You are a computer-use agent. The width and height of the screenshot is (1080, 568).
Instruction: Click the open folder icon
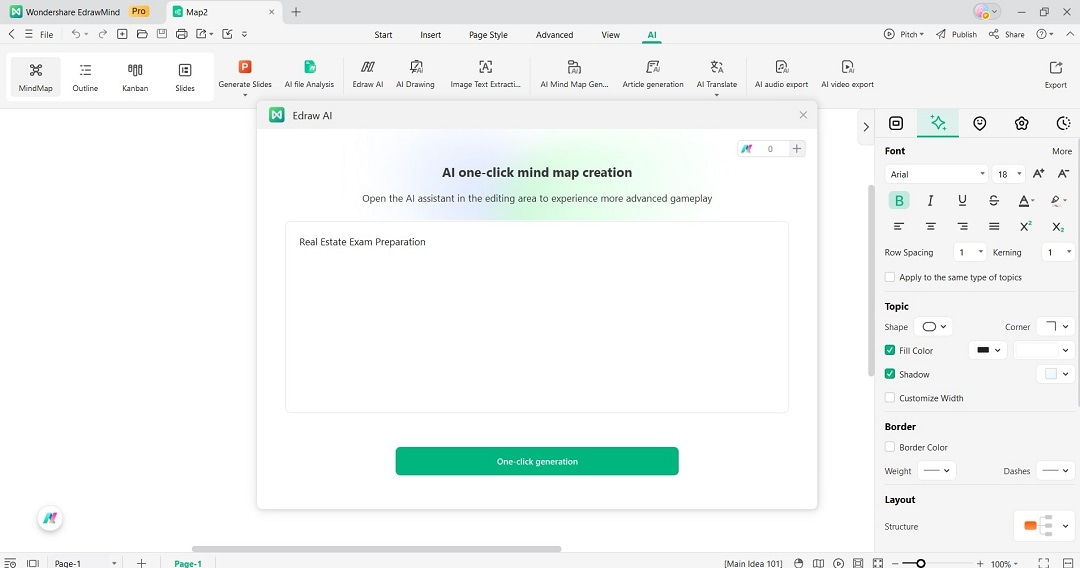click(142, 34)
